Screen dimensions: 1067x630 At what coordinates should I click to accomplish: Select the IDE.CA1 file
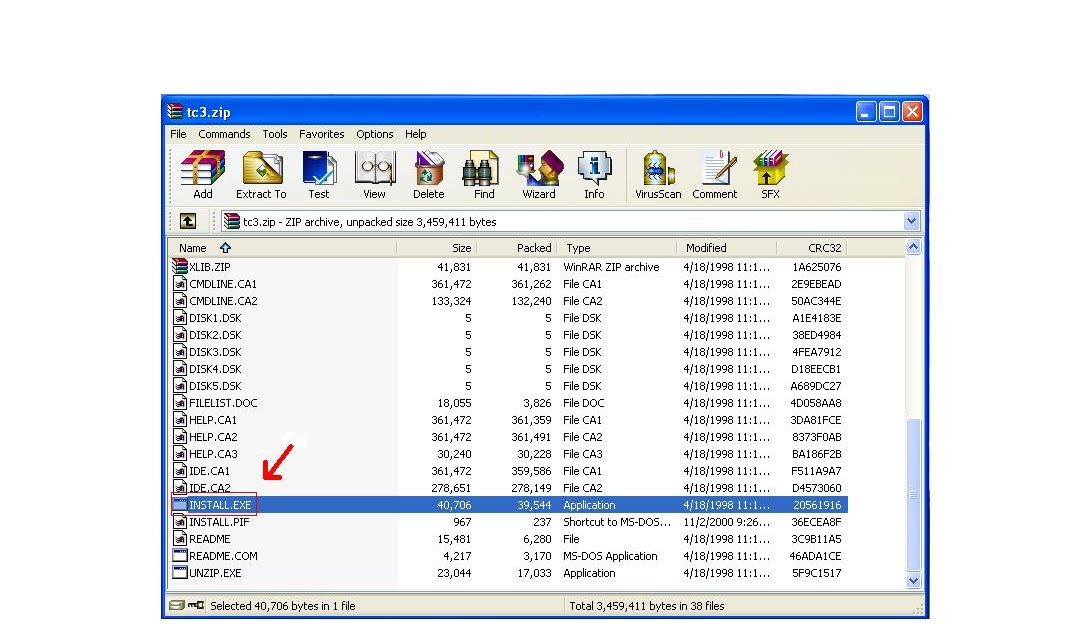210,471
